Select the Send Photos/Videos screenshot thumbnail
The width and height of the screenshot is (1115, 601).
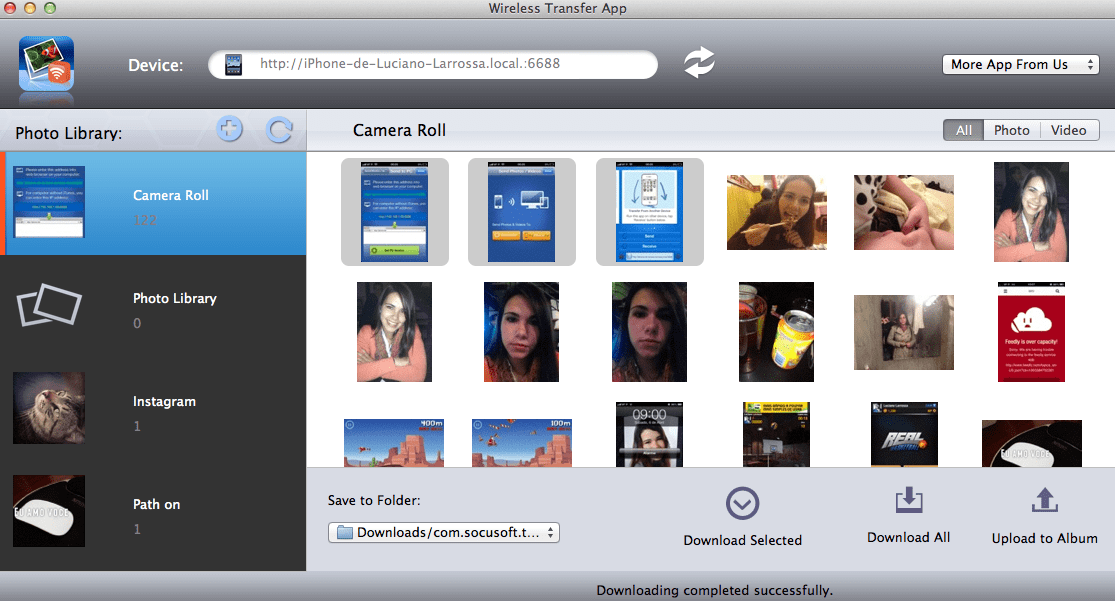point(521,212)
